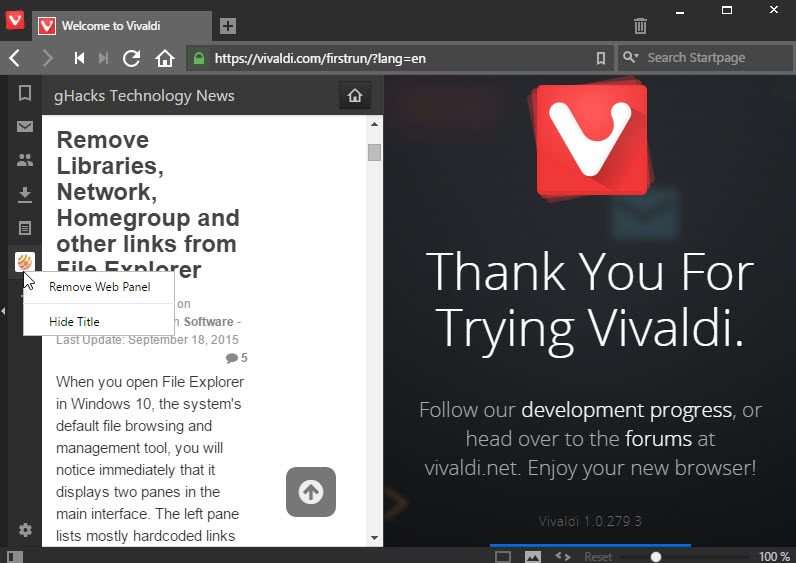
Task: Open the Bookmarks panel
Action: (x=25, y=93)
